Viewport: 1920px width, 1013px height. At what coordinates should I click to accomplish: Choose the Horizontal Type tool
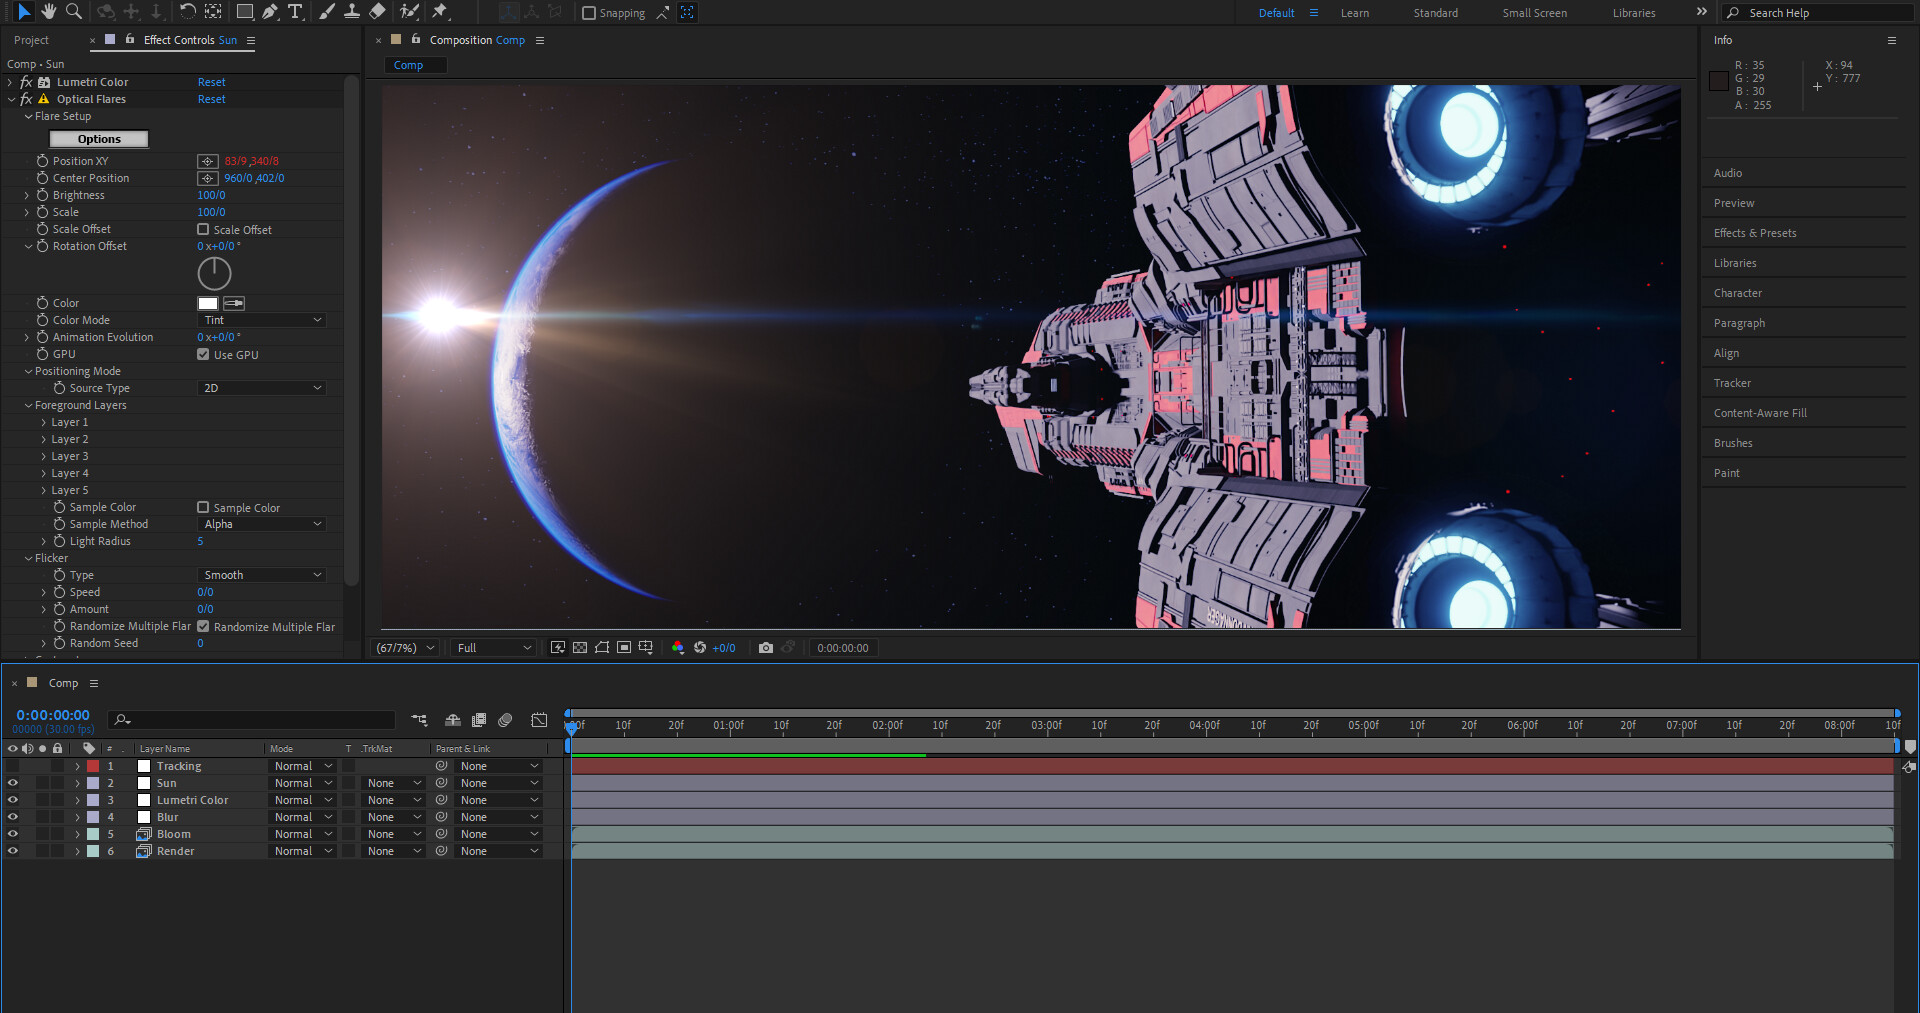295,12
